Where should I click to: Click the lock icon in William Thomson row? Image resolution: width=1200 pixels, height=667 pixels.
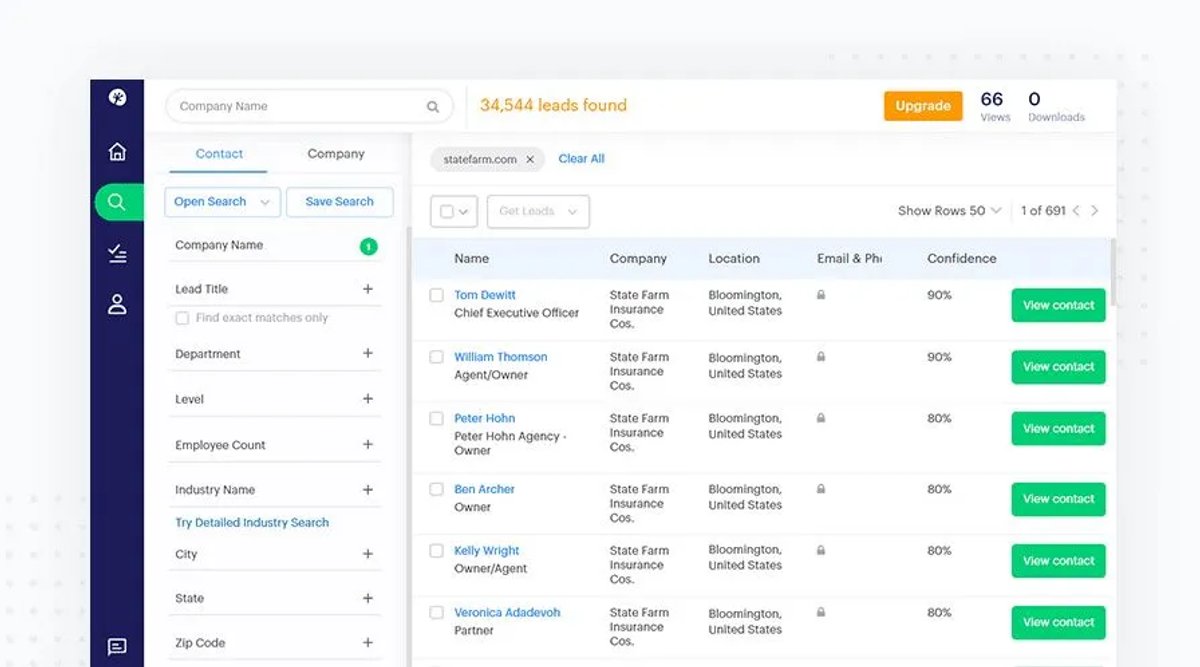tap(821, 357)
